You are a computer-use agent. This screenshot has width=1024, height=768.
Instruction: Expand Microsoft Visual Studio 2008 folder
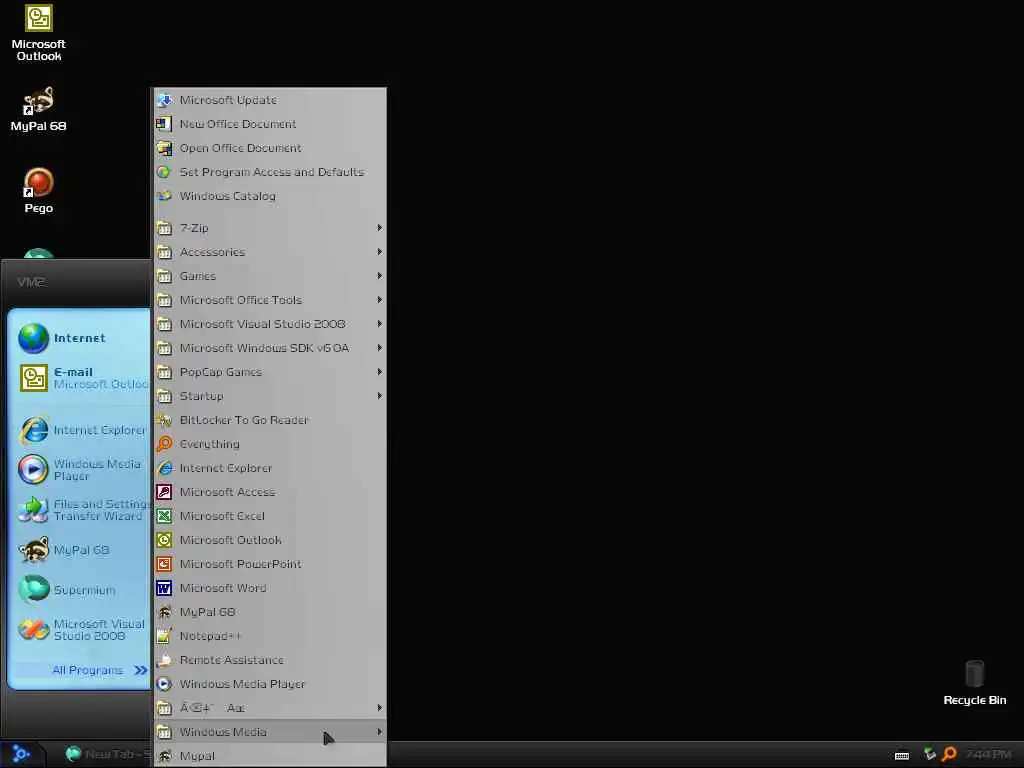click(x=270, y=324)
